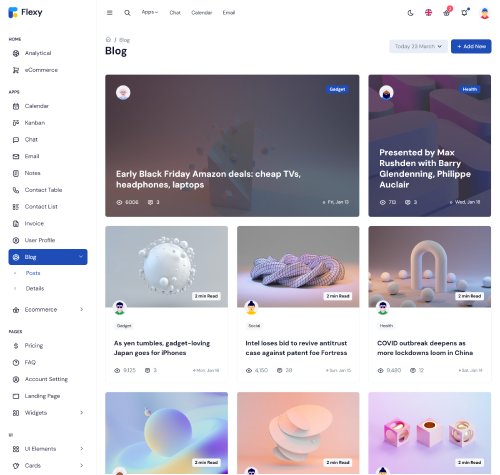Expand the Apps dropdown in the header
Image resolution: width=500 pixels, height=475 pixels.
[150, 12]
